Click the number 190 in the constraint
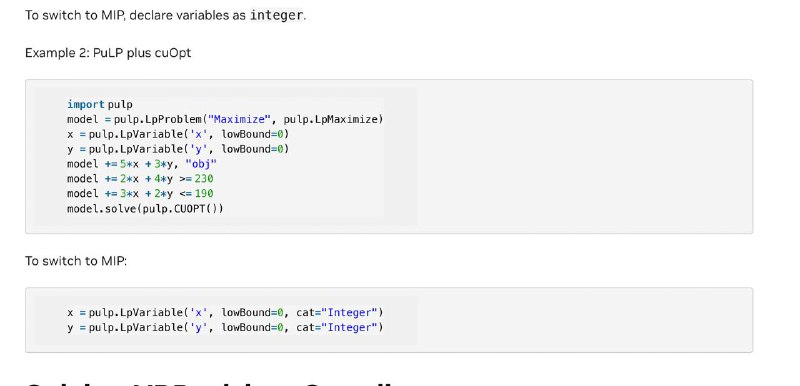 coord(204,194)
